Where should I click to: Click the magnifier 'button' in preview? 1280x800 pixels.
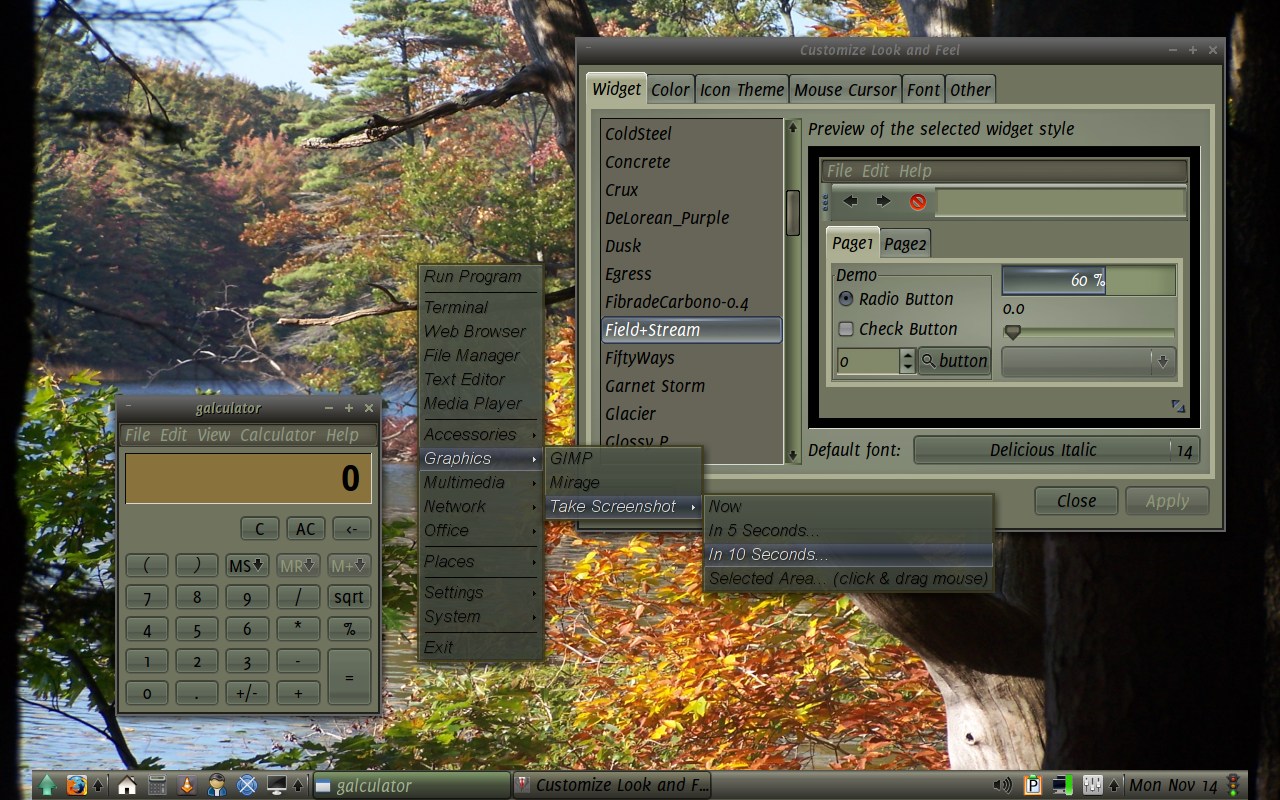(954, 361)
